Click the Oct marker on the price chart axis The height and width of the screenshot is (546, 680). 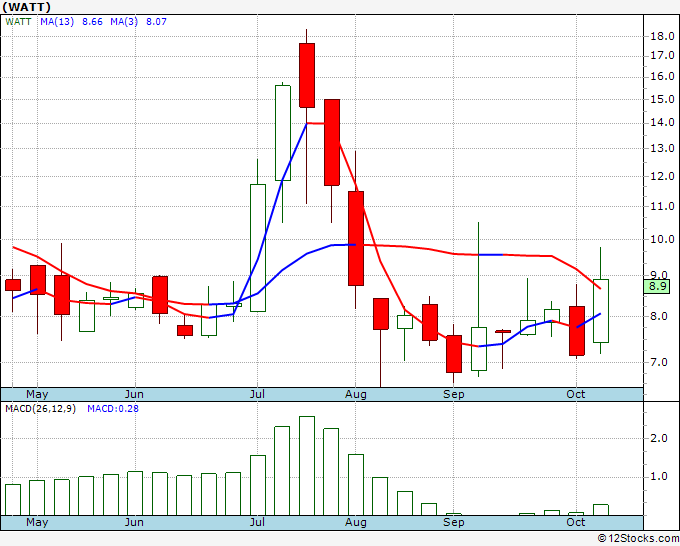(x=576, y=394)
